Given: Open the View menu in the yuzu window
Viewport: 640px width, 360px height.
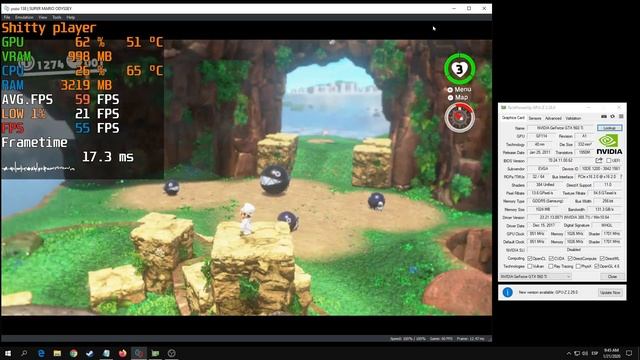Looking at the screenshot, I should [x=43, y=18].
